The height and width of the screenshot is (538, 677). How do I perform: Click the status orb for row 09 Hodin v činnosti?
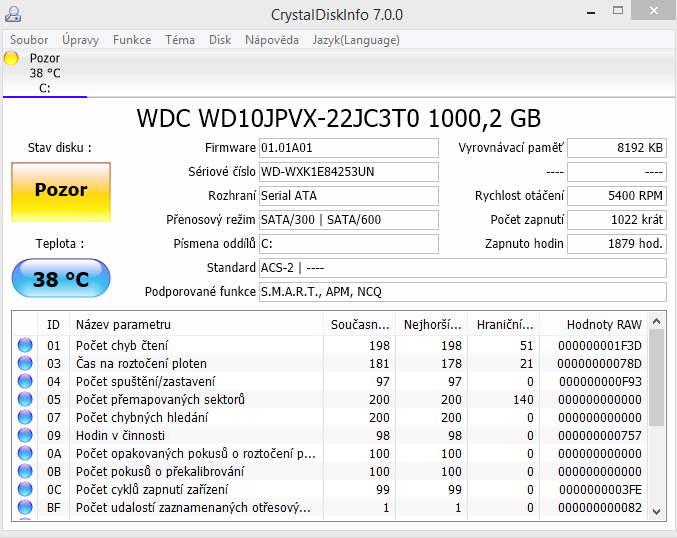25,435
